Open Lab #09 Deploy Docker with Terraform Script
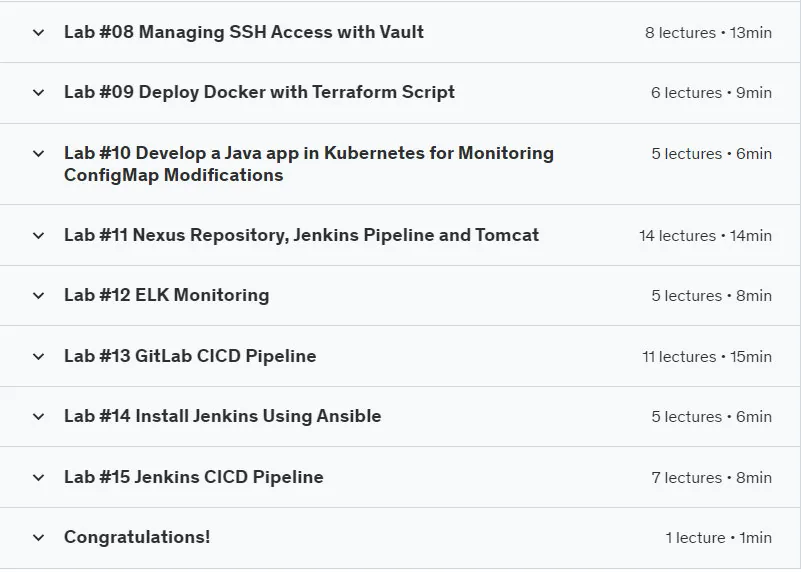Viewport: 801px width, 572px height. coord(259,92)
